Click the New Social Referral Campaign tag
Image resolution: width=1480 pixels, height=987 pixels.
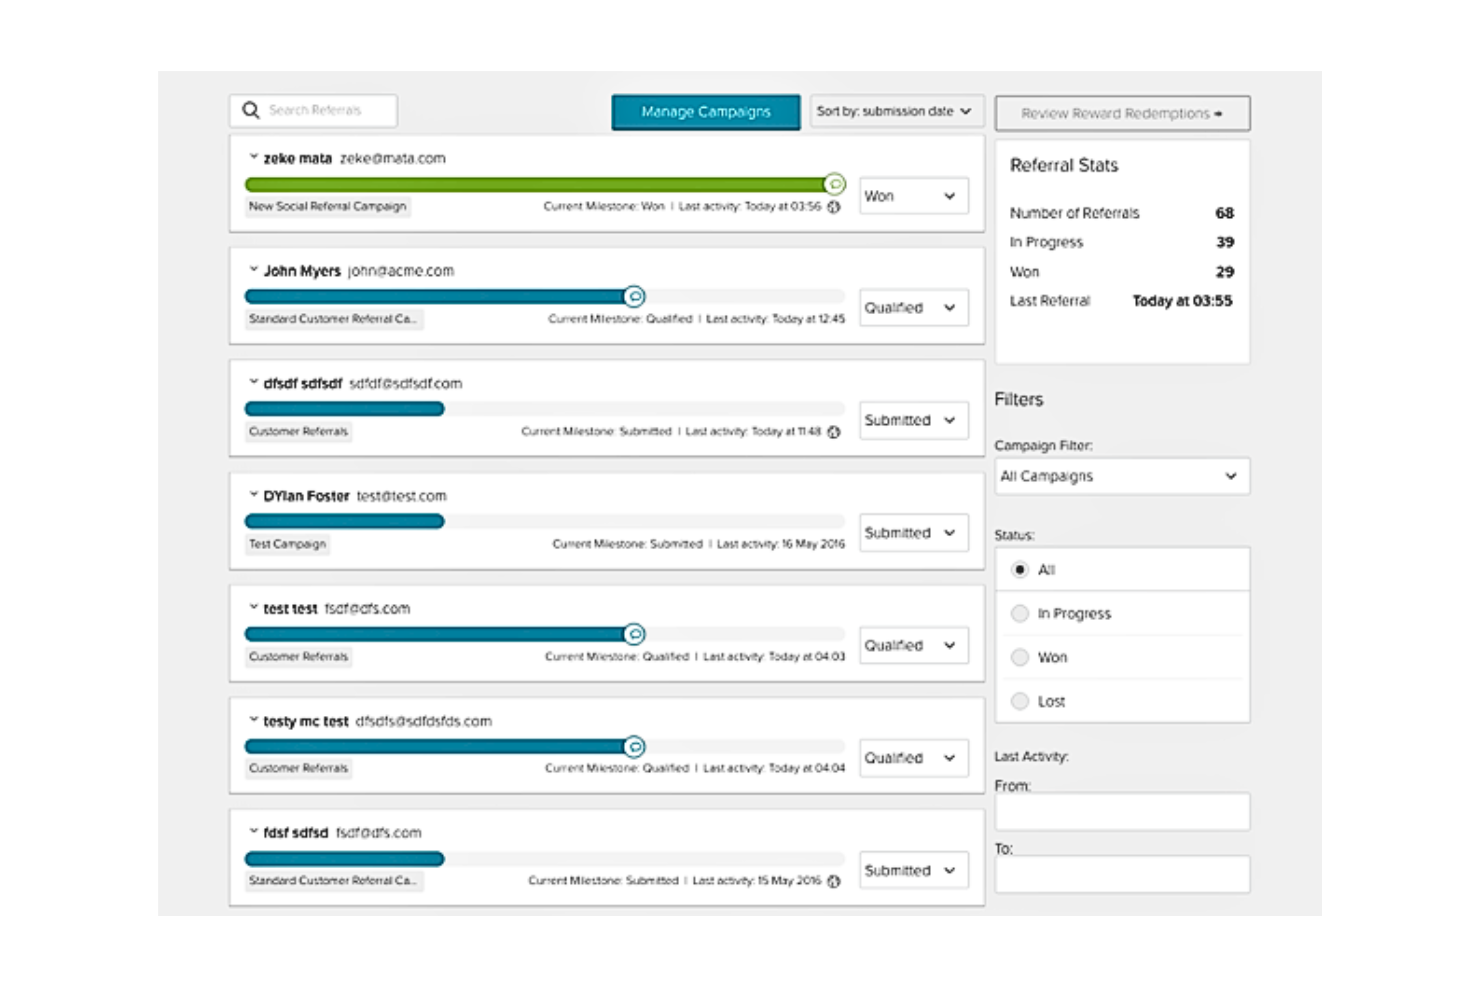[328, 206]
